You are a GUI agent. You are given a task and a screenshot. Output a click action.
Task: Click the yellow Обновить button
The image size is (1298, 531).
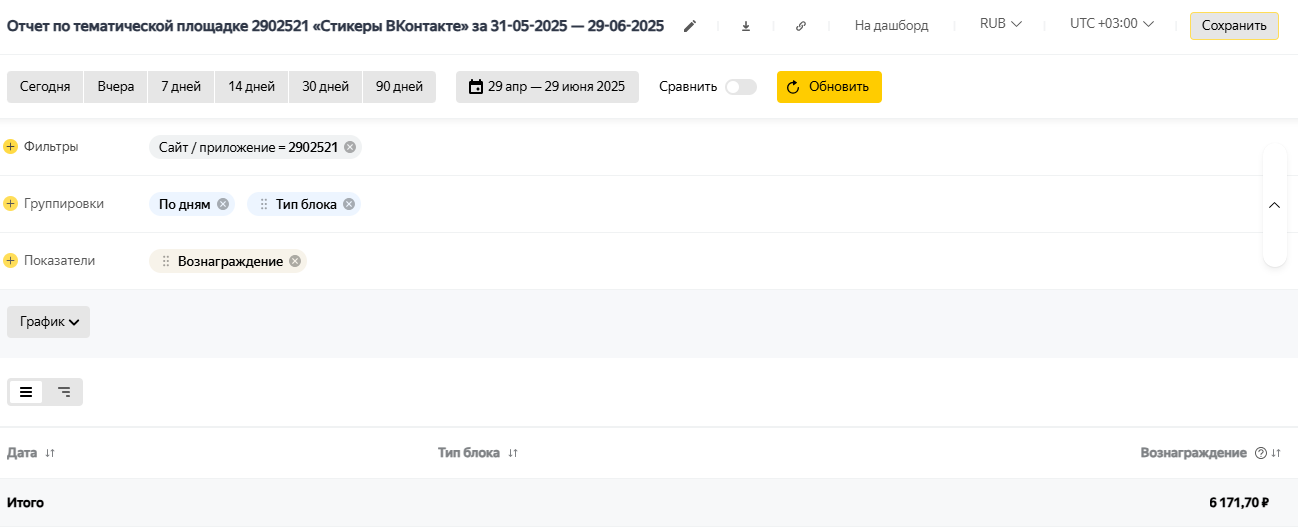tap(829, 87)
